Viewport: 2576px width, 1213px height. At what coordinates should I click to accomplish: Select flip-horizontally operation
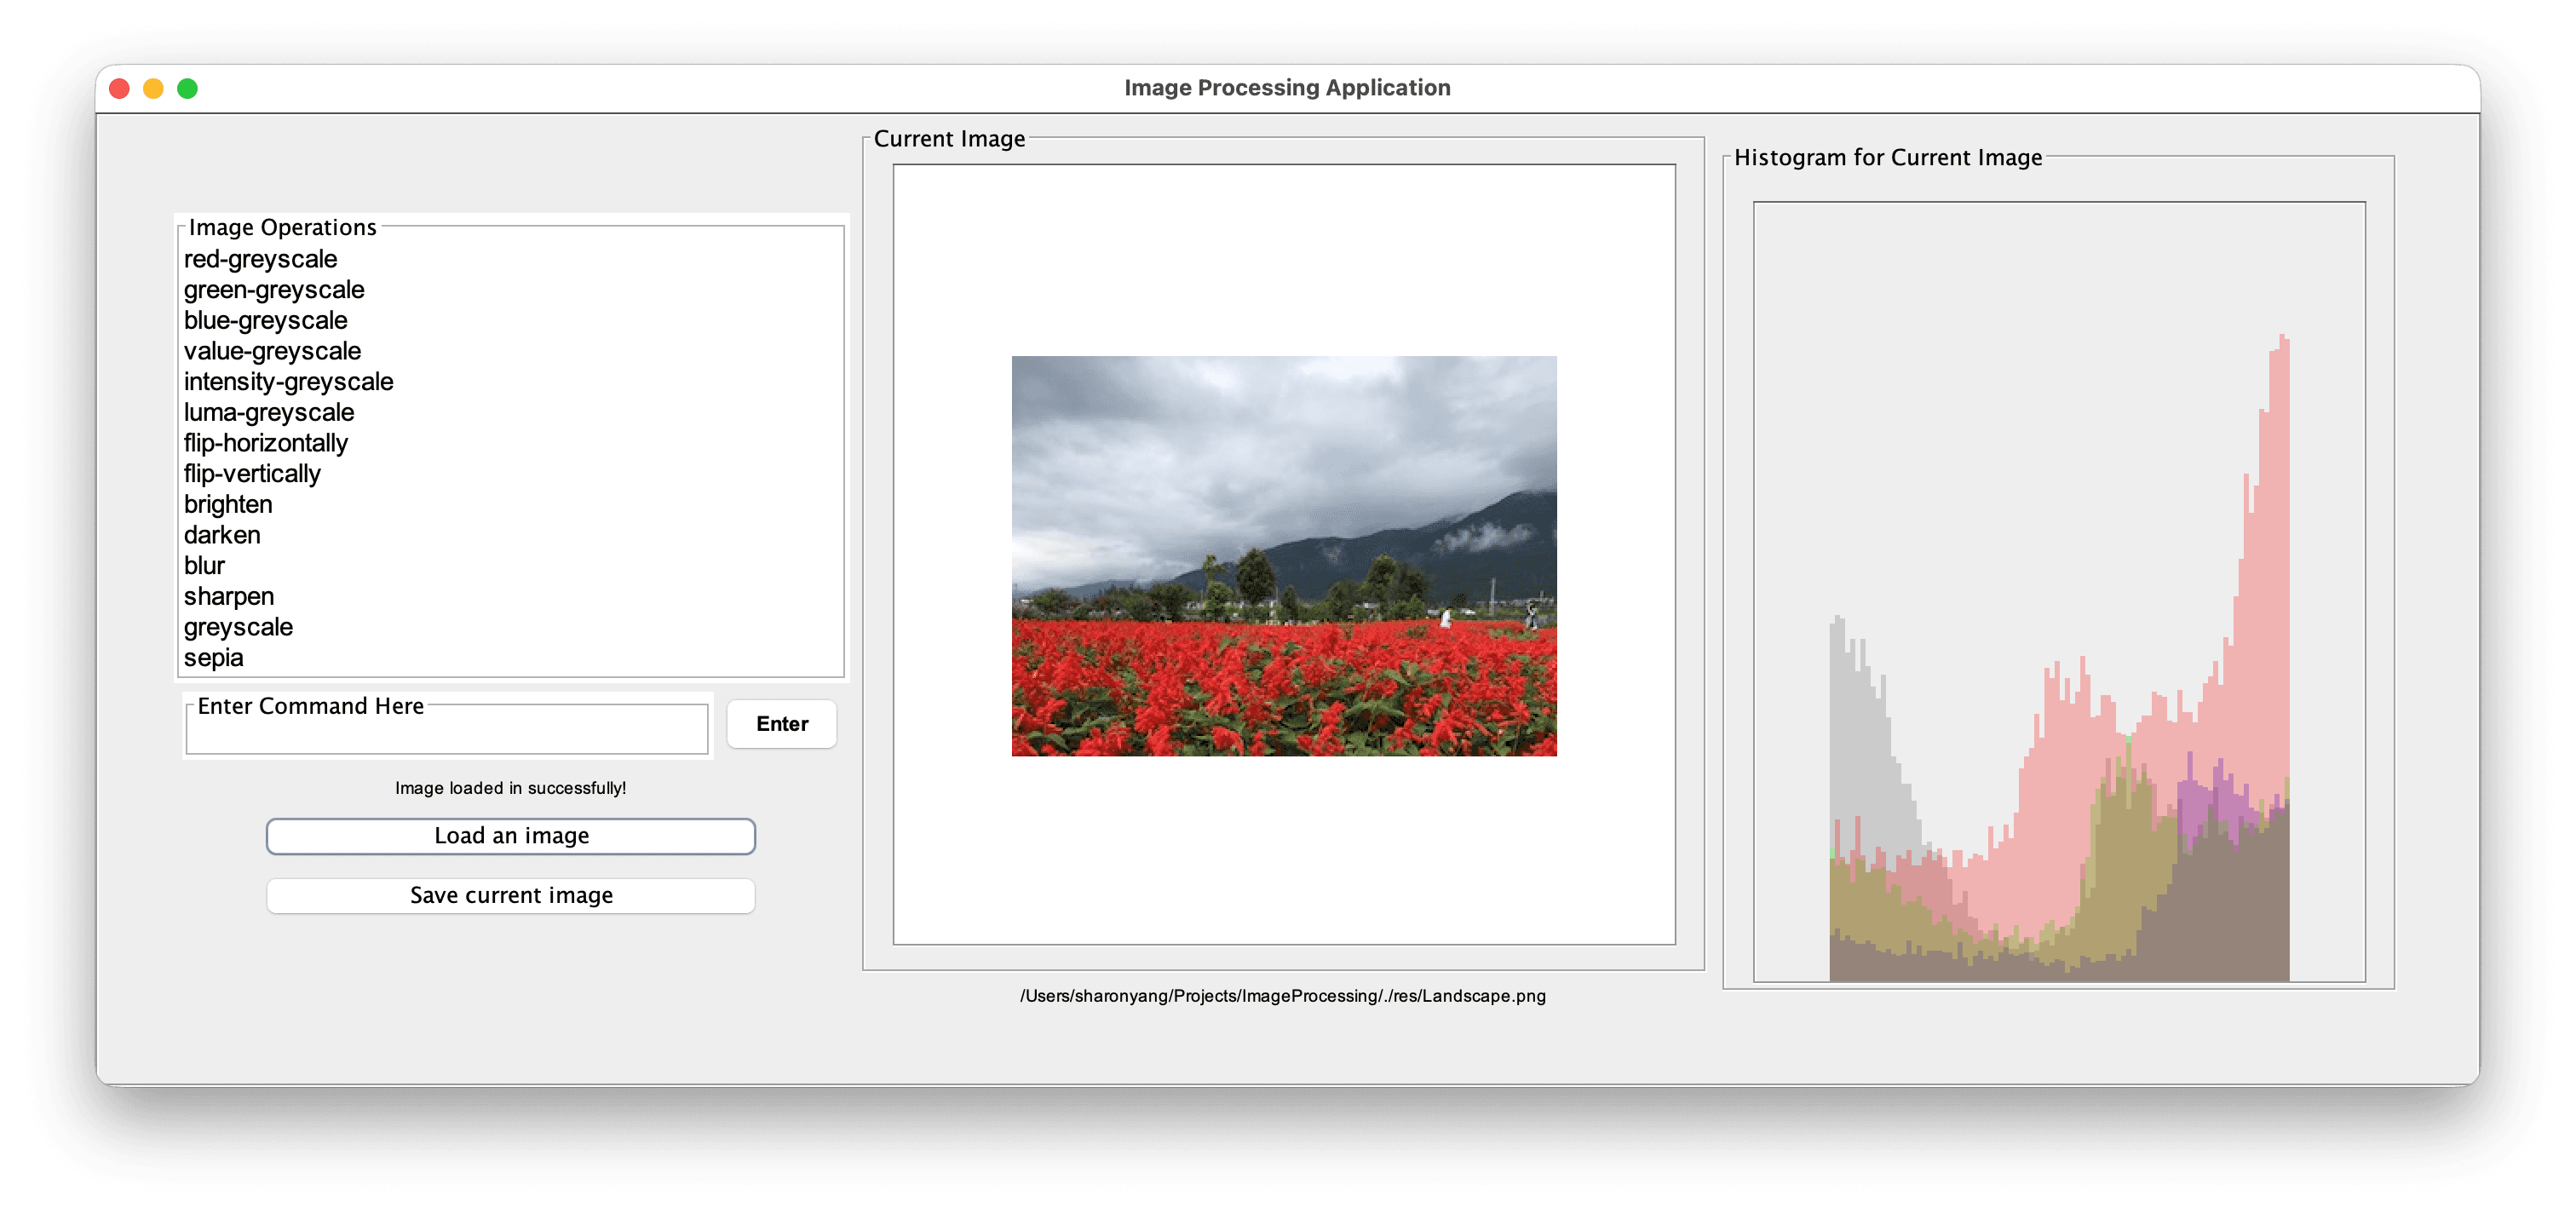511,443
